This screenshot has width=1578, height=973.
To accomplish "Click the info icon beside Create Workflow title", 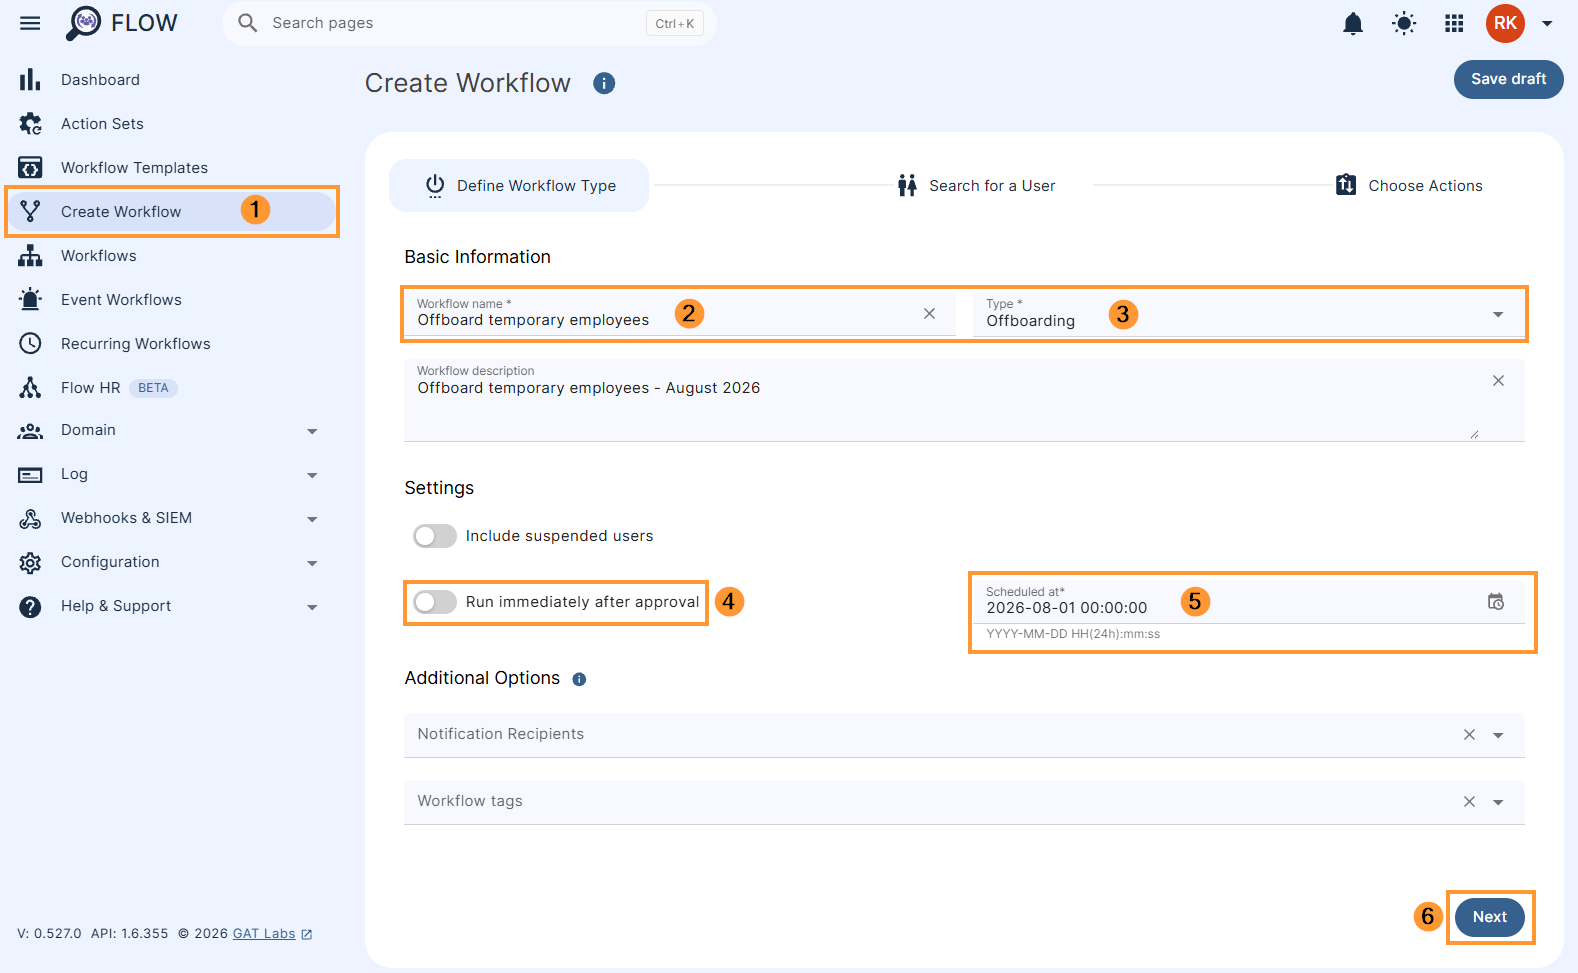I will tap(604, 83).
